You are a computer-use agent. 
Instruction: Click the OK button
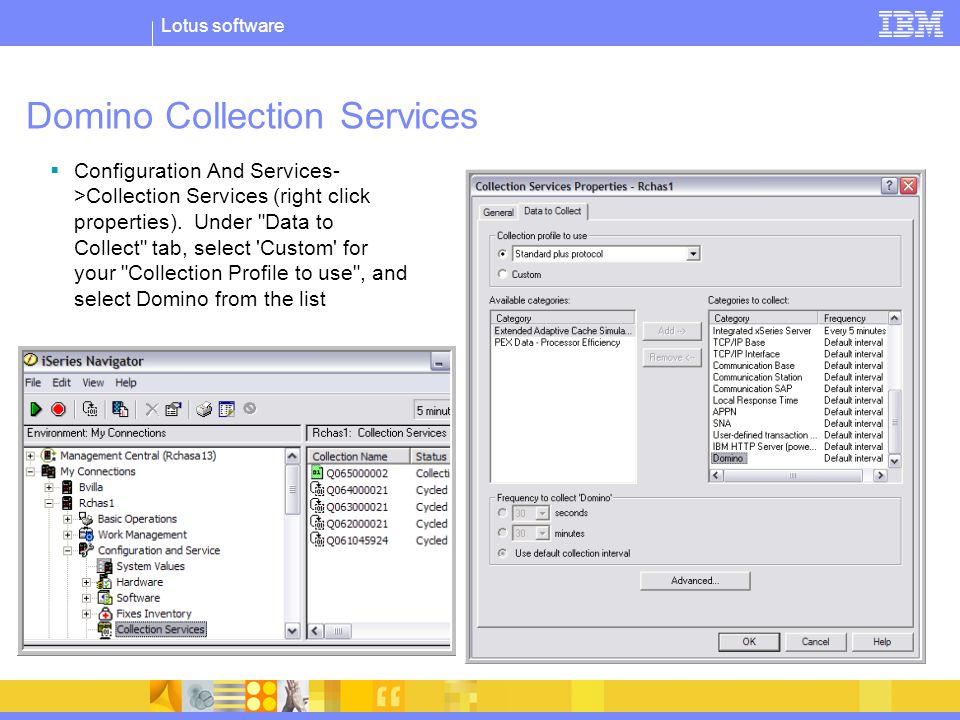coord(749,642)
